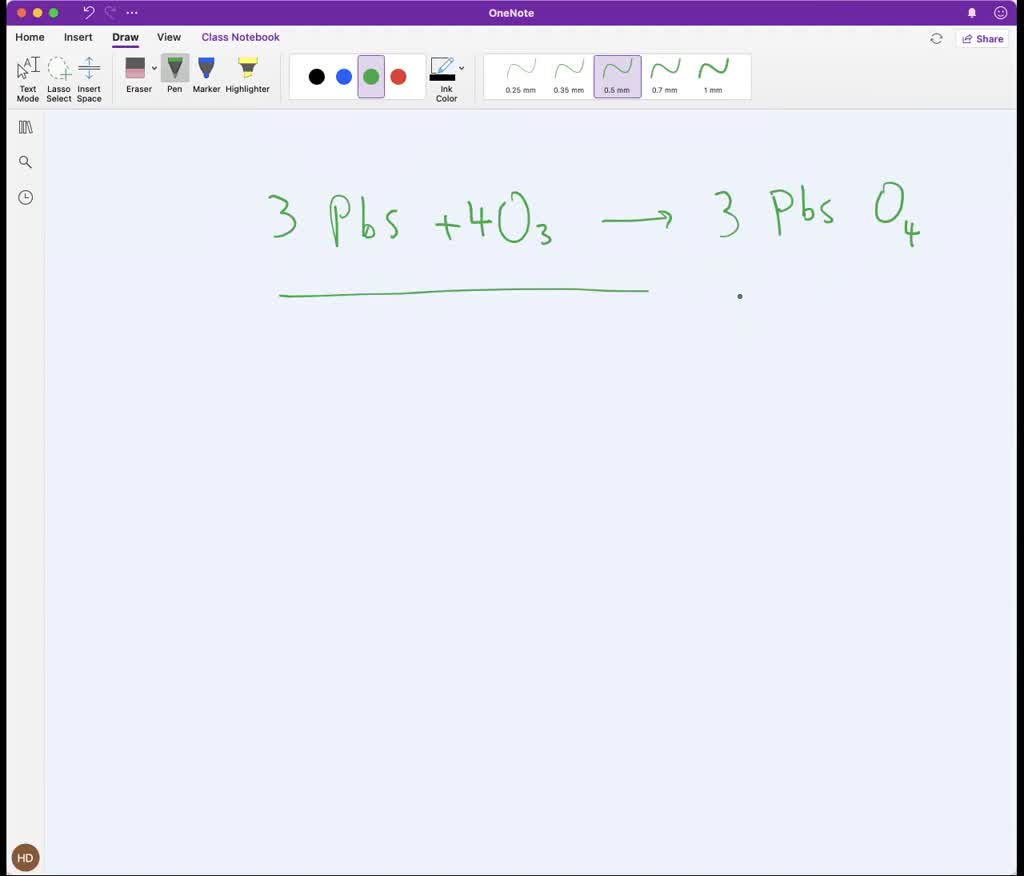Screen dimensions: 1024x876
Task: Enable the 1 mm pen thickness
Action: point(712,77)
